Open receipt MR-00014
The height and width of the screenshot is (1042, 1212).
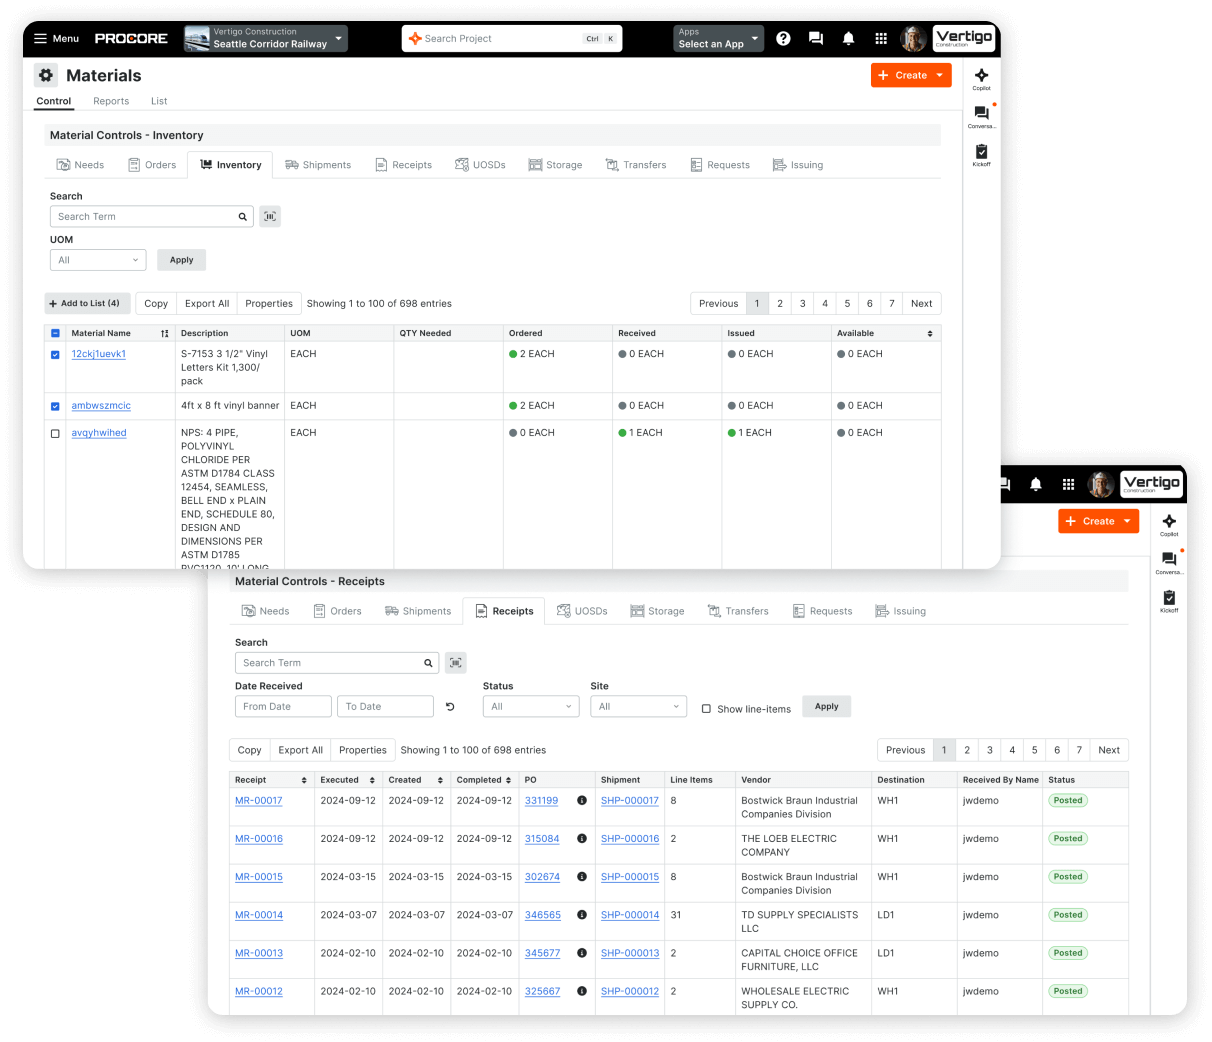click(x=258, y=915)
